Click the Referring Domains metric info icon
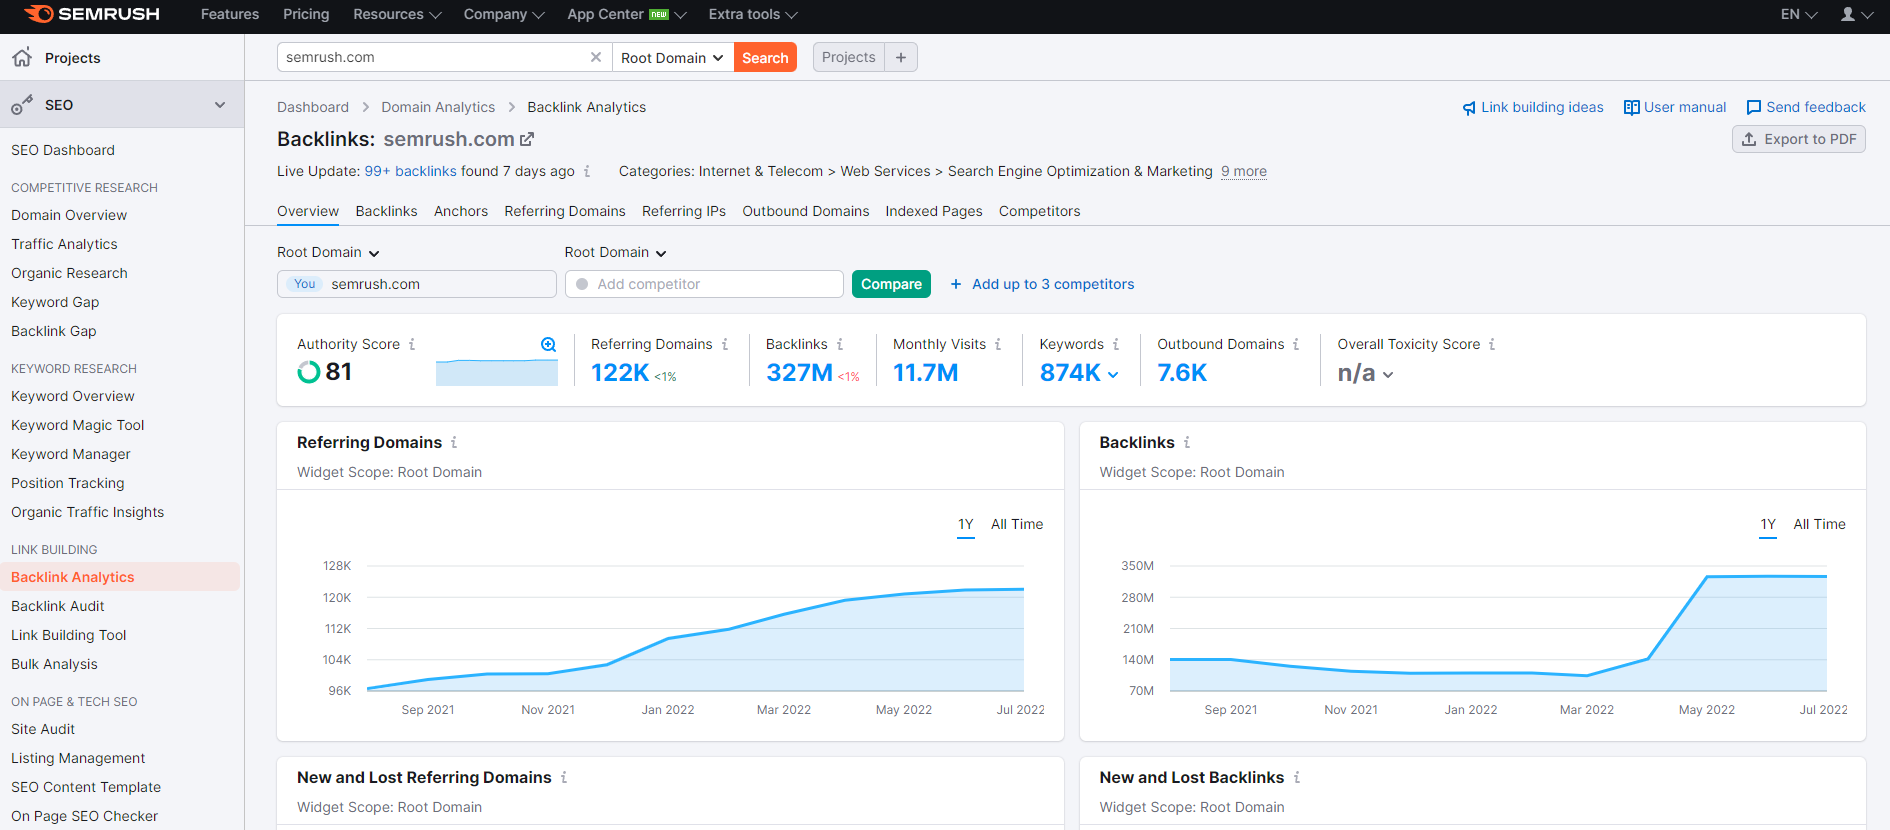This screenshot has width=1890, height=830. (725, 344)
